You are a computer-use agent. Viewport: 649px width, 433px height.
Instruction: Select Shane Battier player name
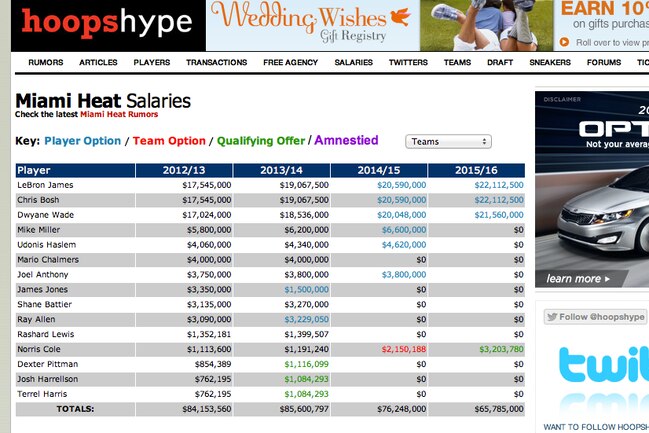pos(44,304)
